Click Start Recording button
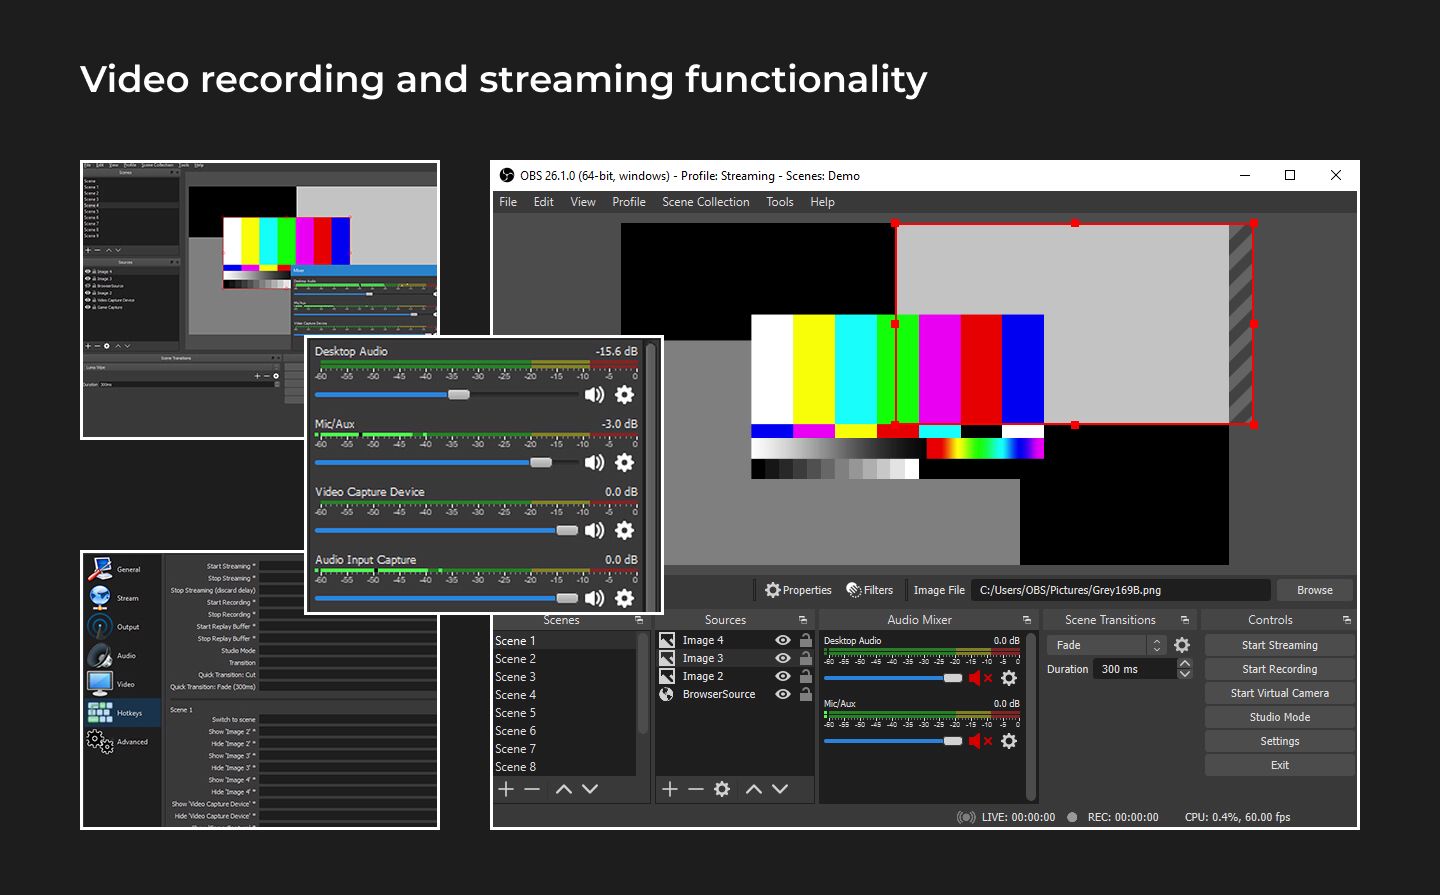 click(1280, 669)
